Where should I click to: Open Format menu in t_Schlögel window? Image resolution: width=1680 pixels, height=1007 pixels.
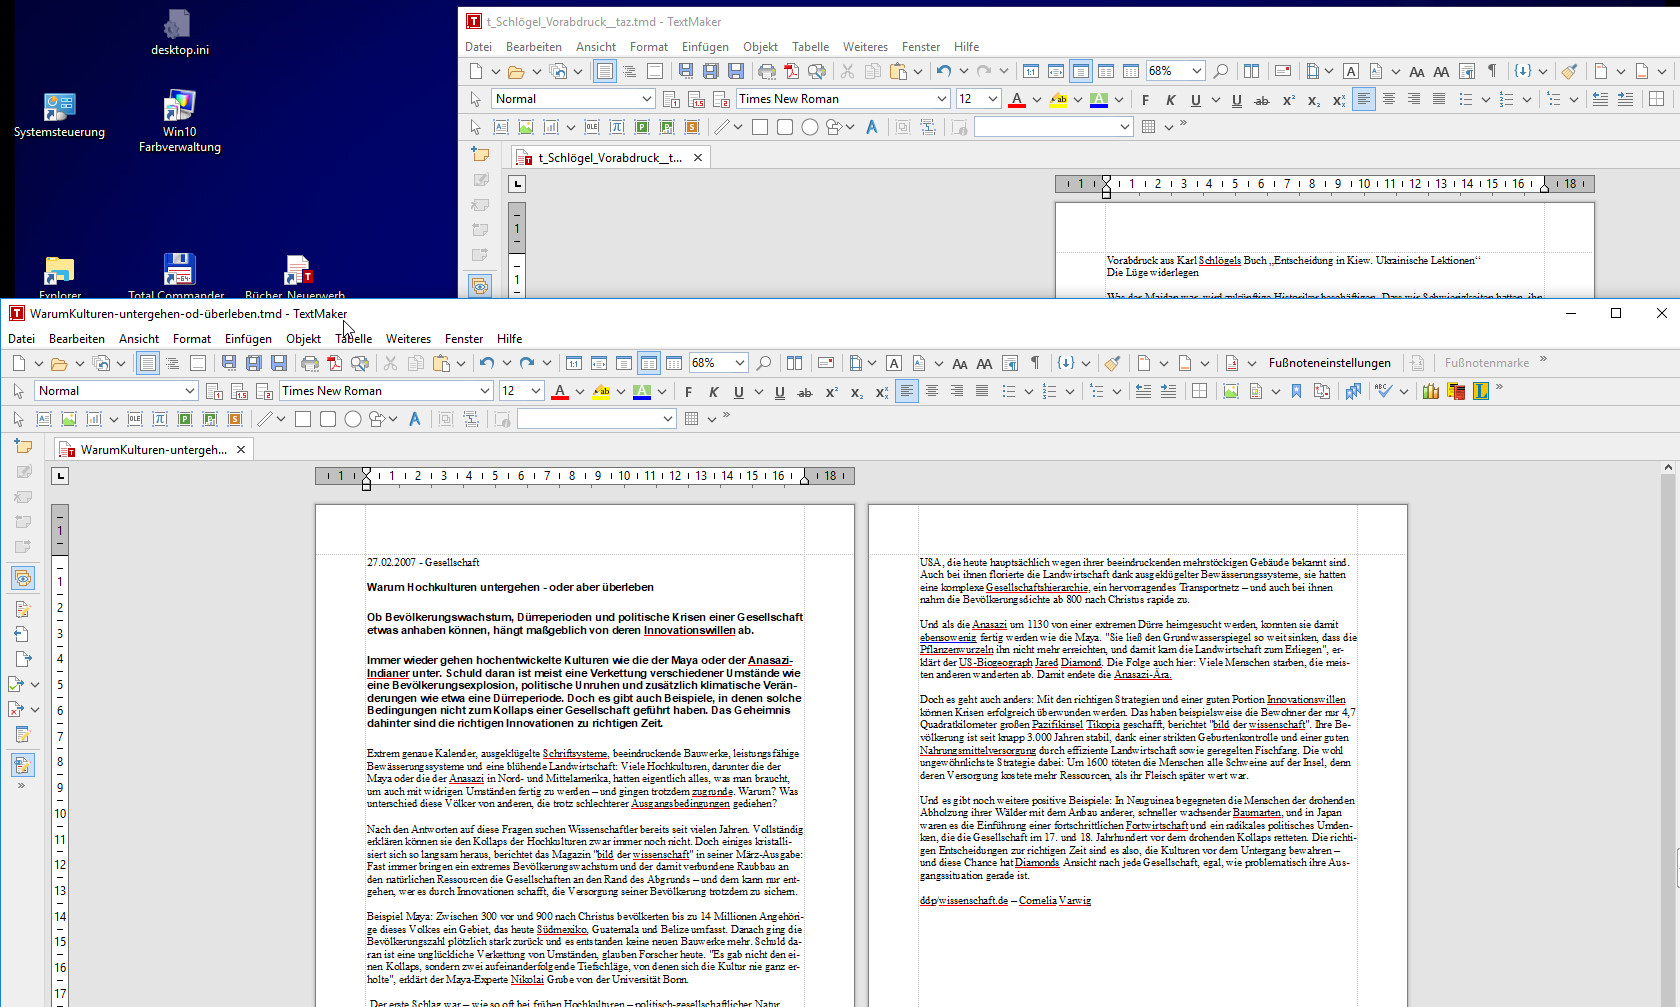pyautogui.click(x=649, y=47)
